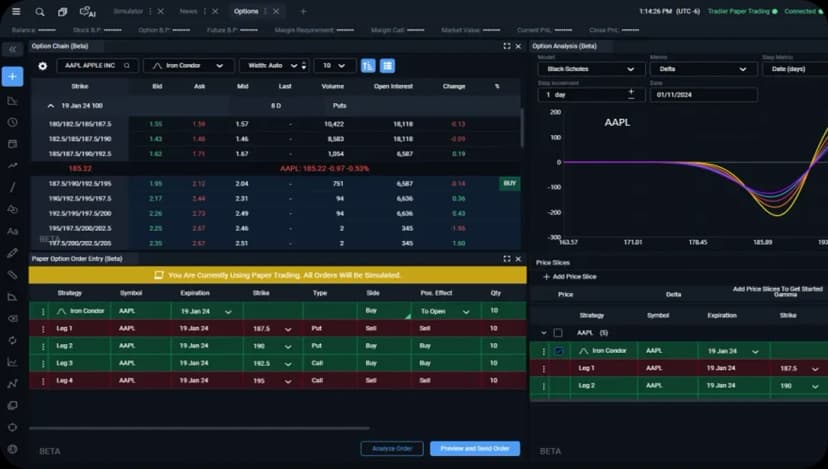Screen dimensions: 828x469
Task: Click the calendar icon in left sidebar
Action: pyautogui.click(x=13, y=144)
